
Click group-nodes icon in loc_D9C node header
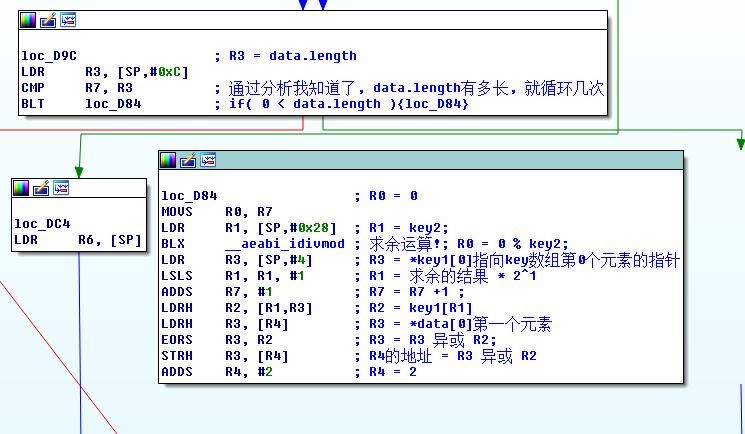68,20
